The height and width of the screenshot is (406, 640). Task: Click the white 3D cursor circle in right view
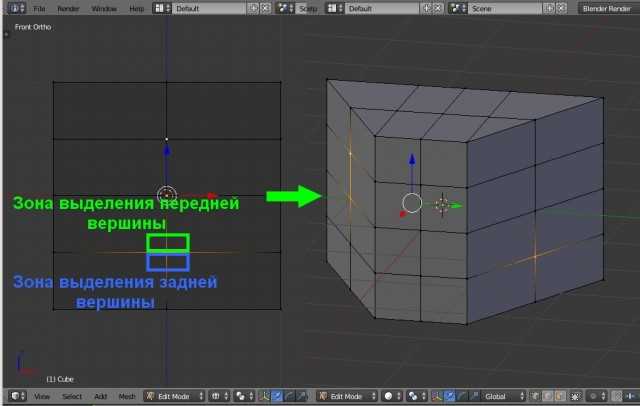pyautogui.click(x=412, y=203)
